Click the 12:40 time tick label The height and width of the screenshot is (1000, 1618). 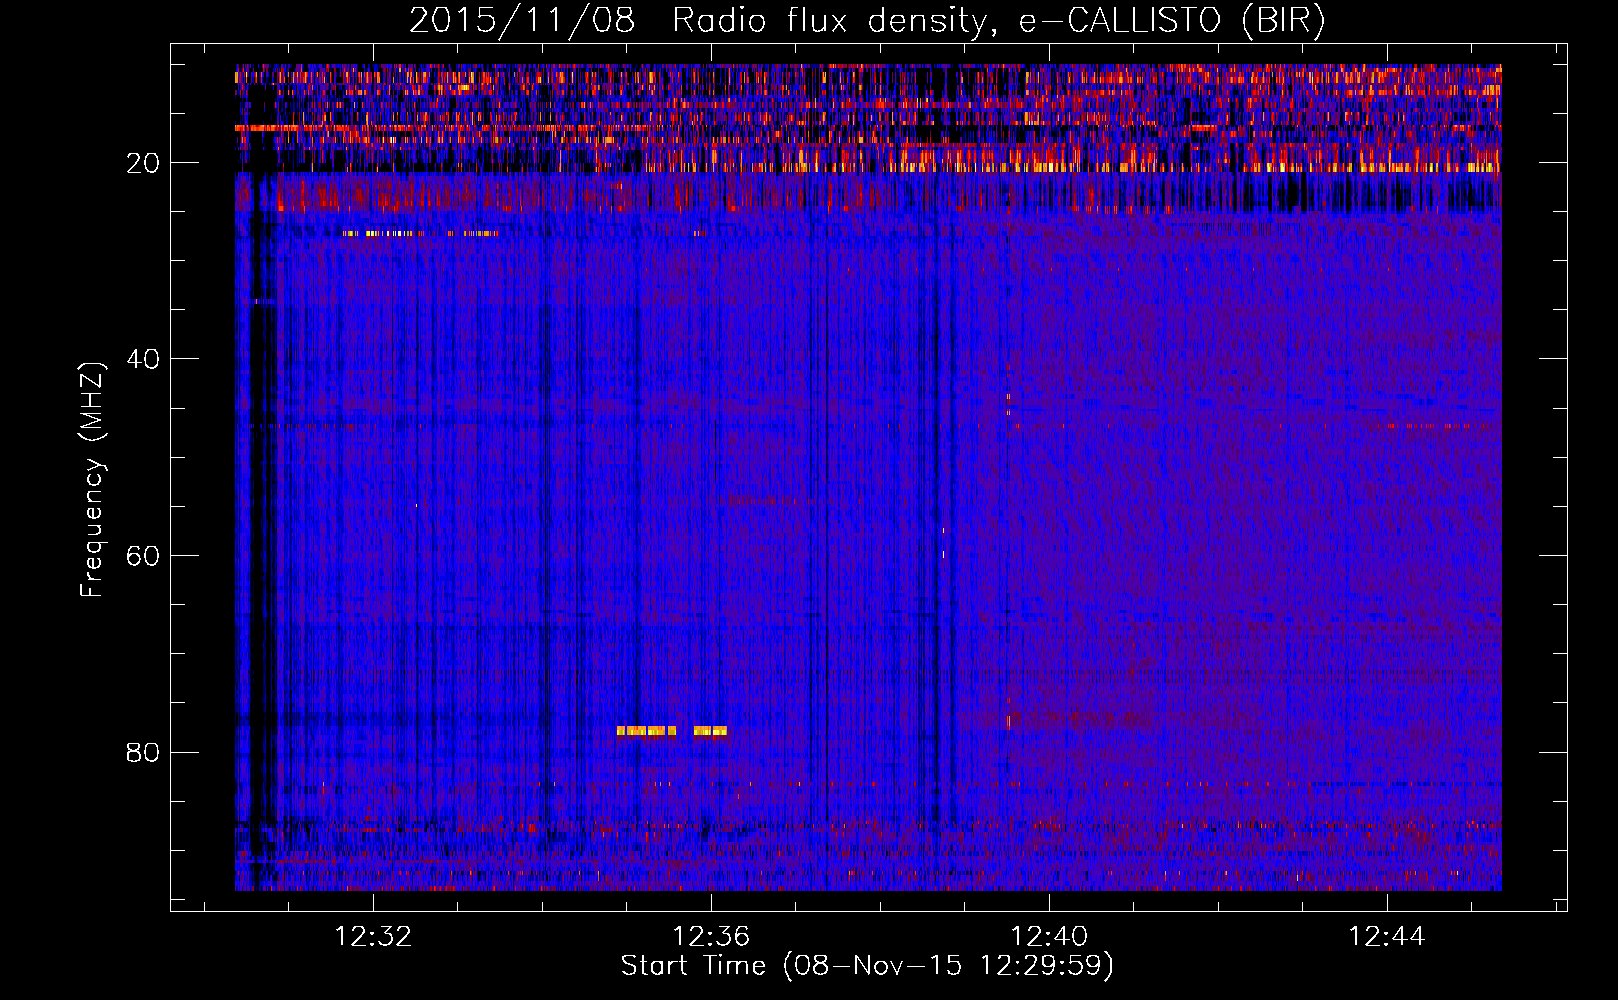point(1049,937)
